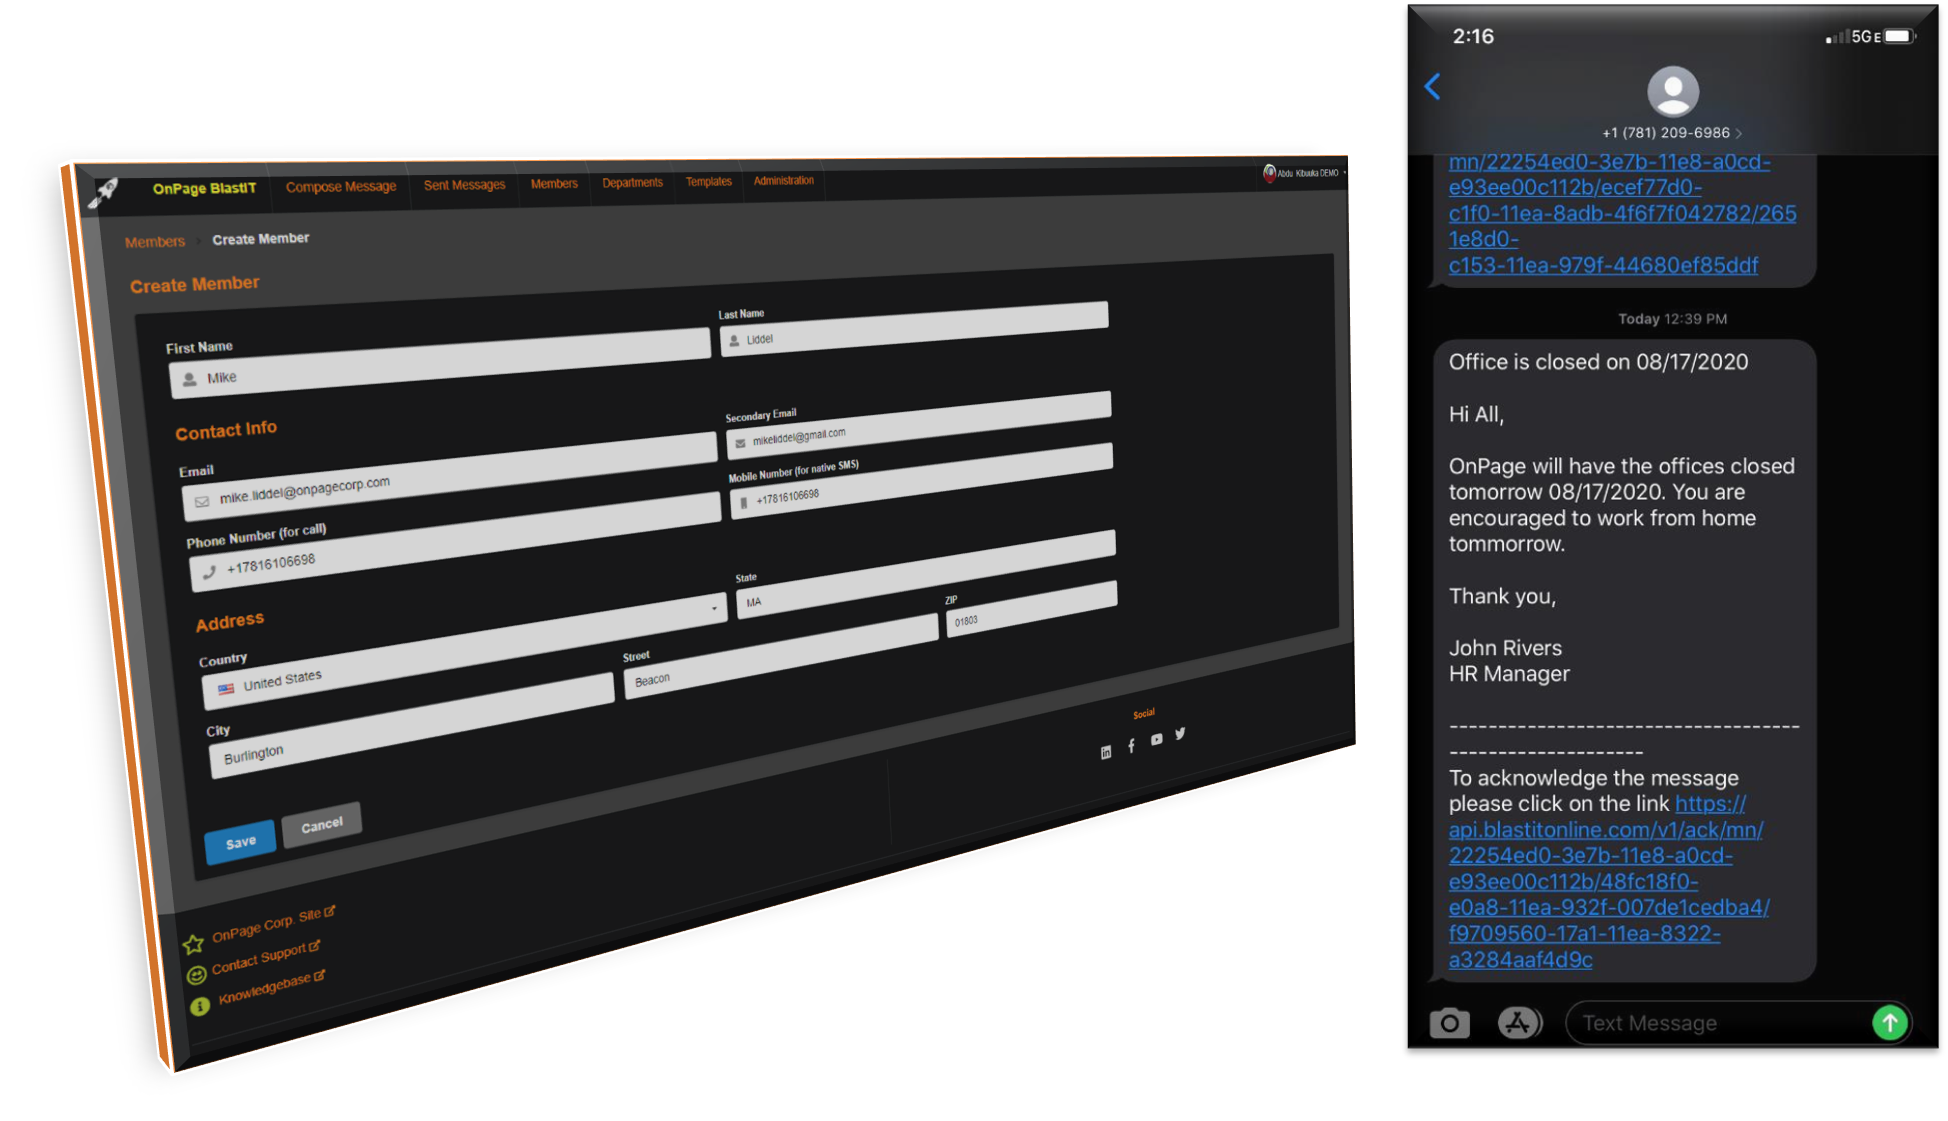
Task: Tap the +1 (781) 209-6986 contact number
Action: pyautogui.click(x=1671, y=132)
